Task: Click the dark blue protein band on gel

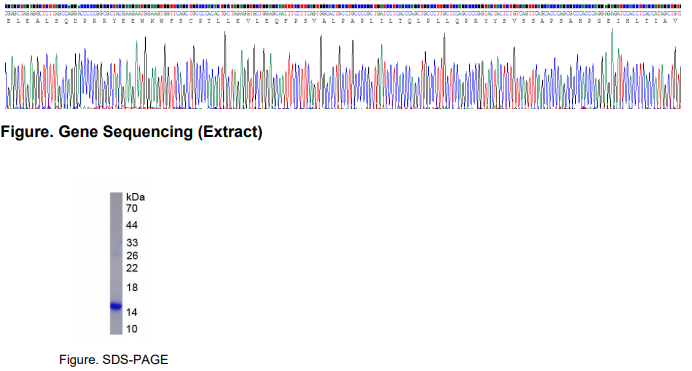Action: click(116, 306)
